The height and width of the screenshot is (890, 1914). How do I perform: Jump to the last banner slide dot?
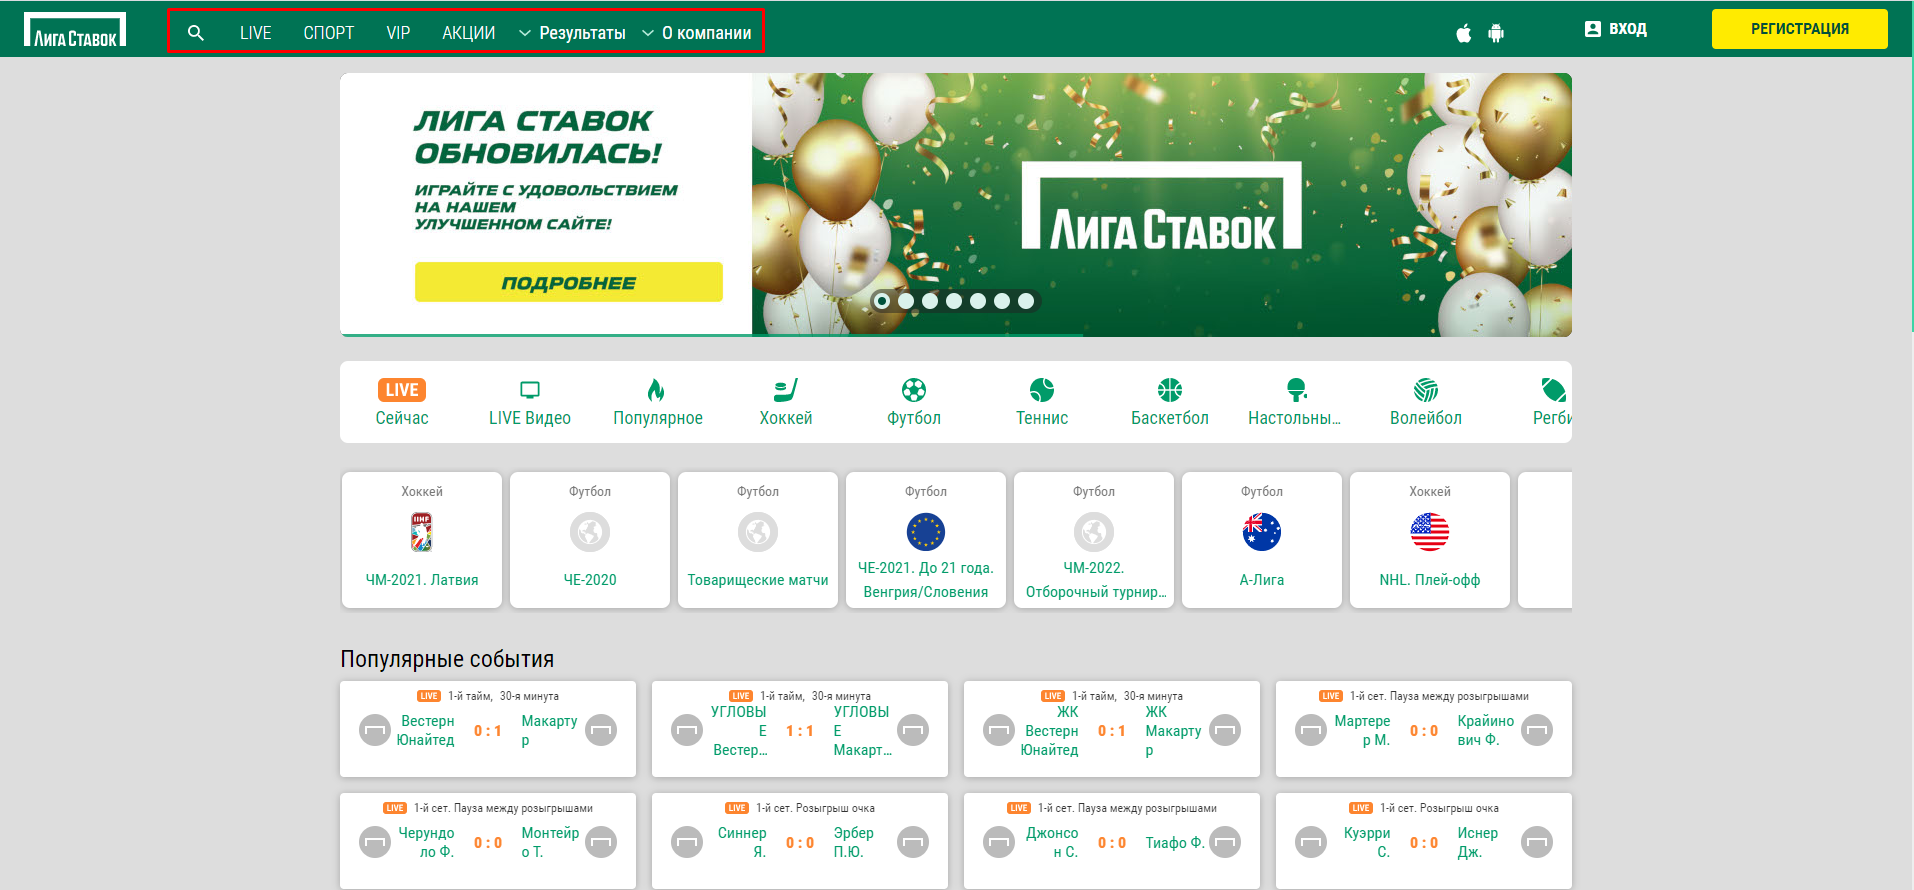(1026, 301)
